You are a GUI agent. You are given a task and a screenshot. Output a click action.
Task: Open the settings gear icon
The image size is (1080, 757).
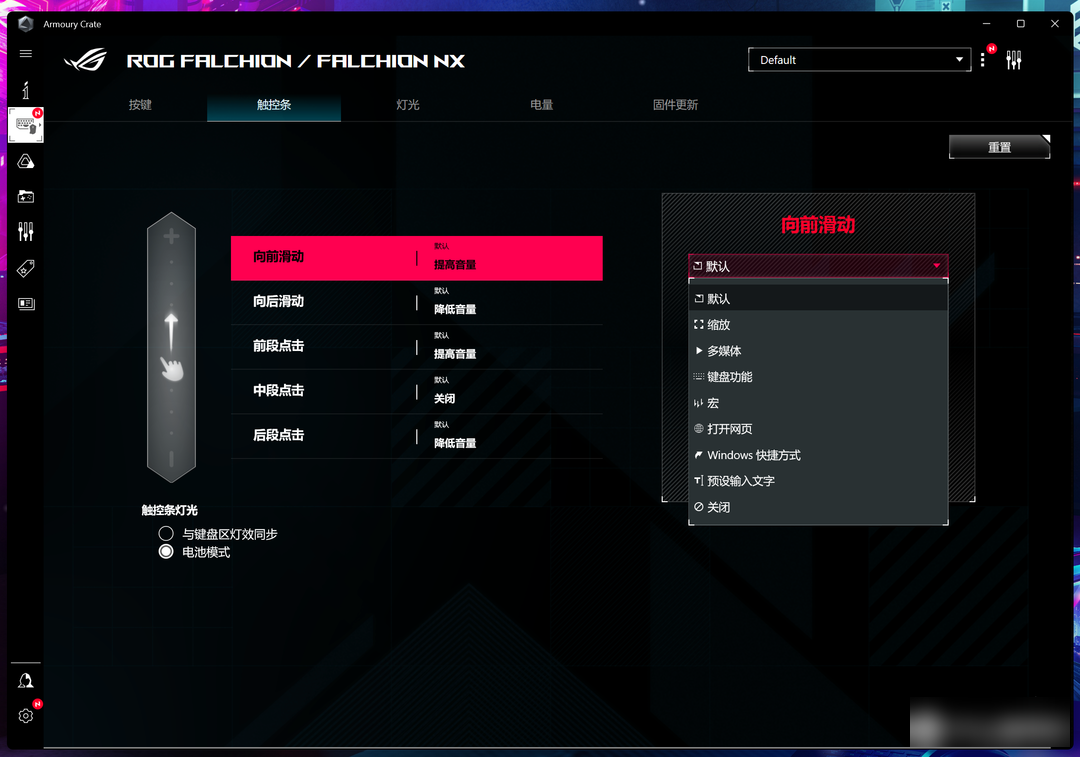[25, 716]
